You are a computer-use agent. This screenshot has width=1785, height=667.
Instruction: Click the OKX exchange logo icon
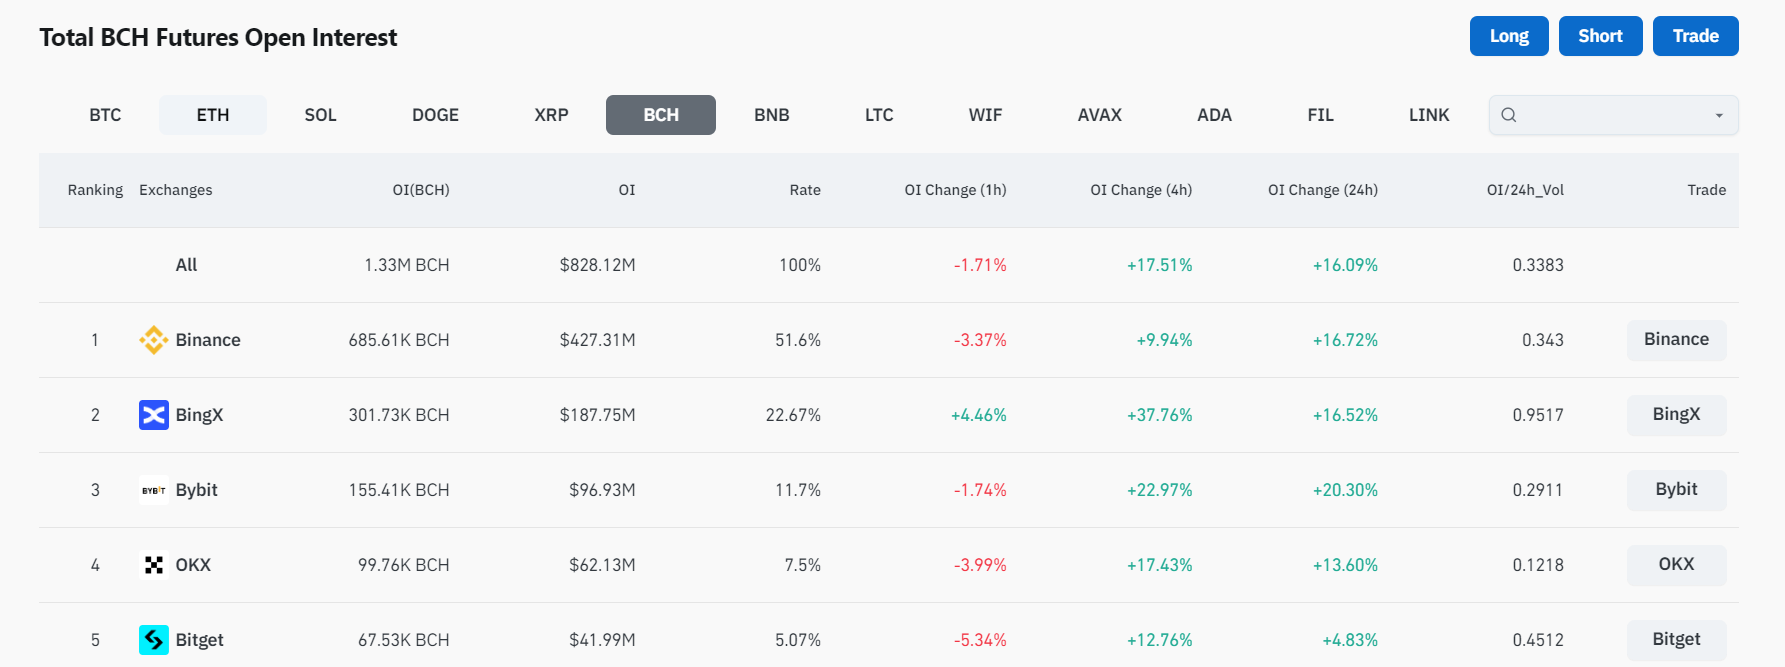tap(154, 565)
